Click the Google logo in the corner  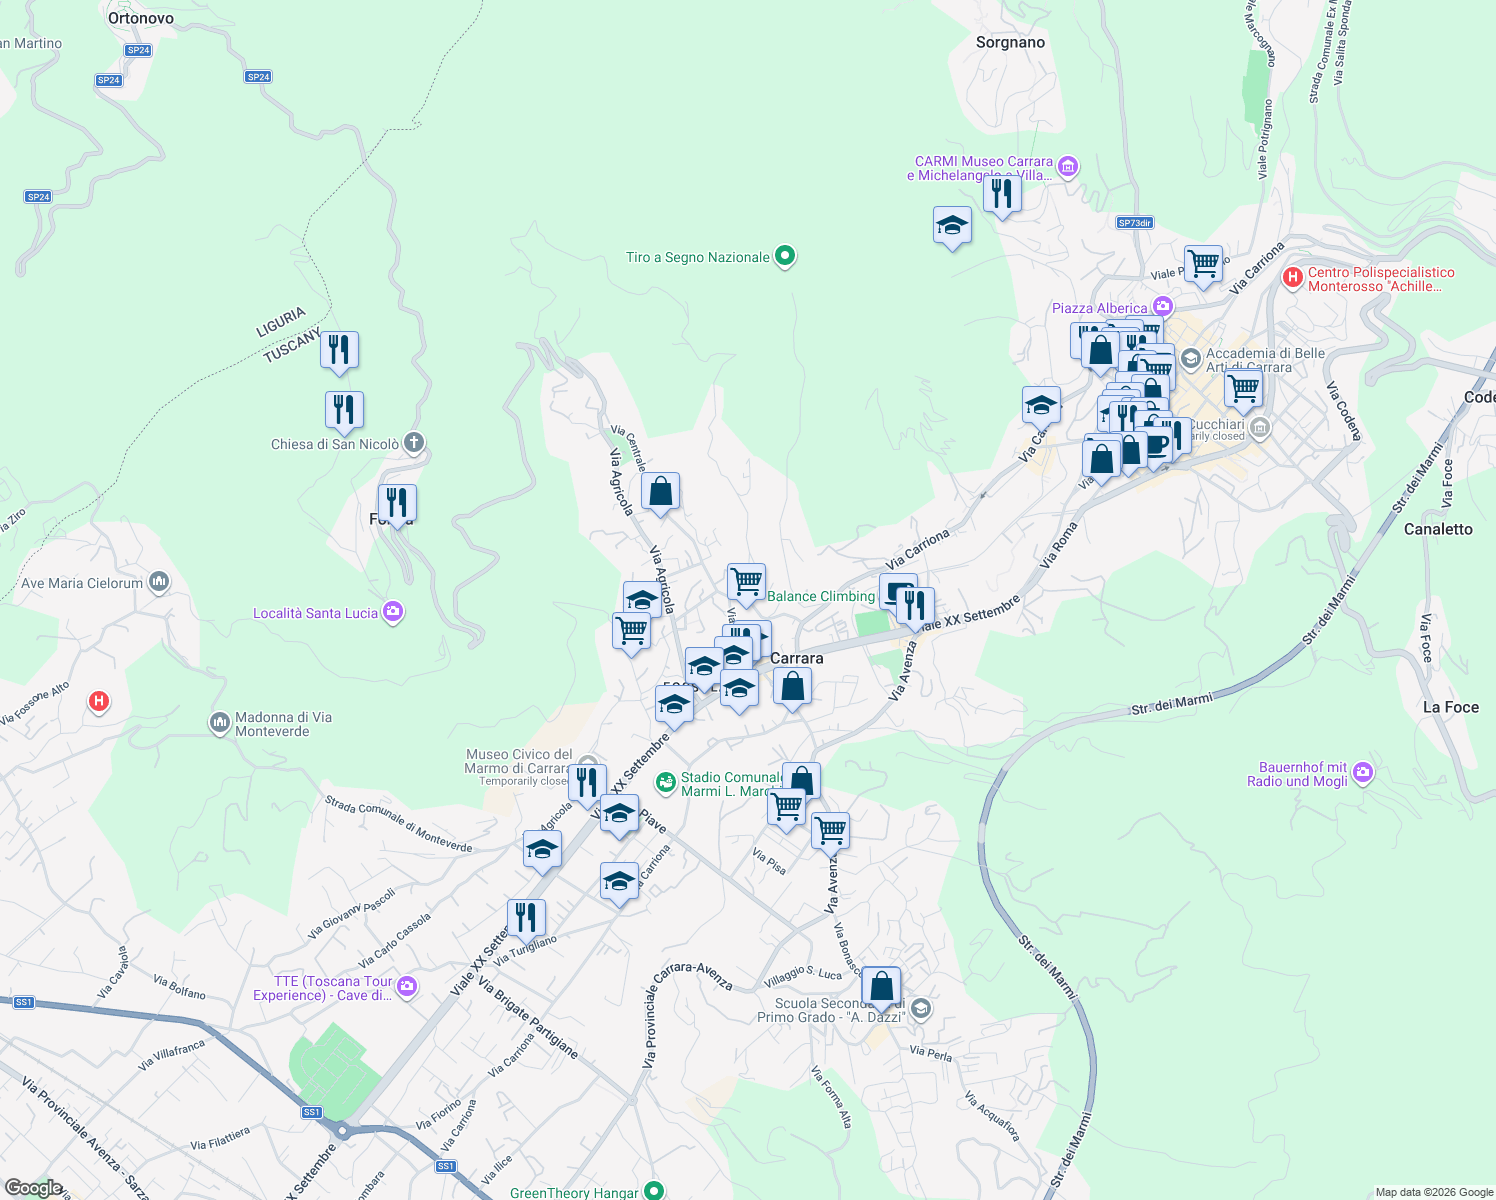[35, 1188]
